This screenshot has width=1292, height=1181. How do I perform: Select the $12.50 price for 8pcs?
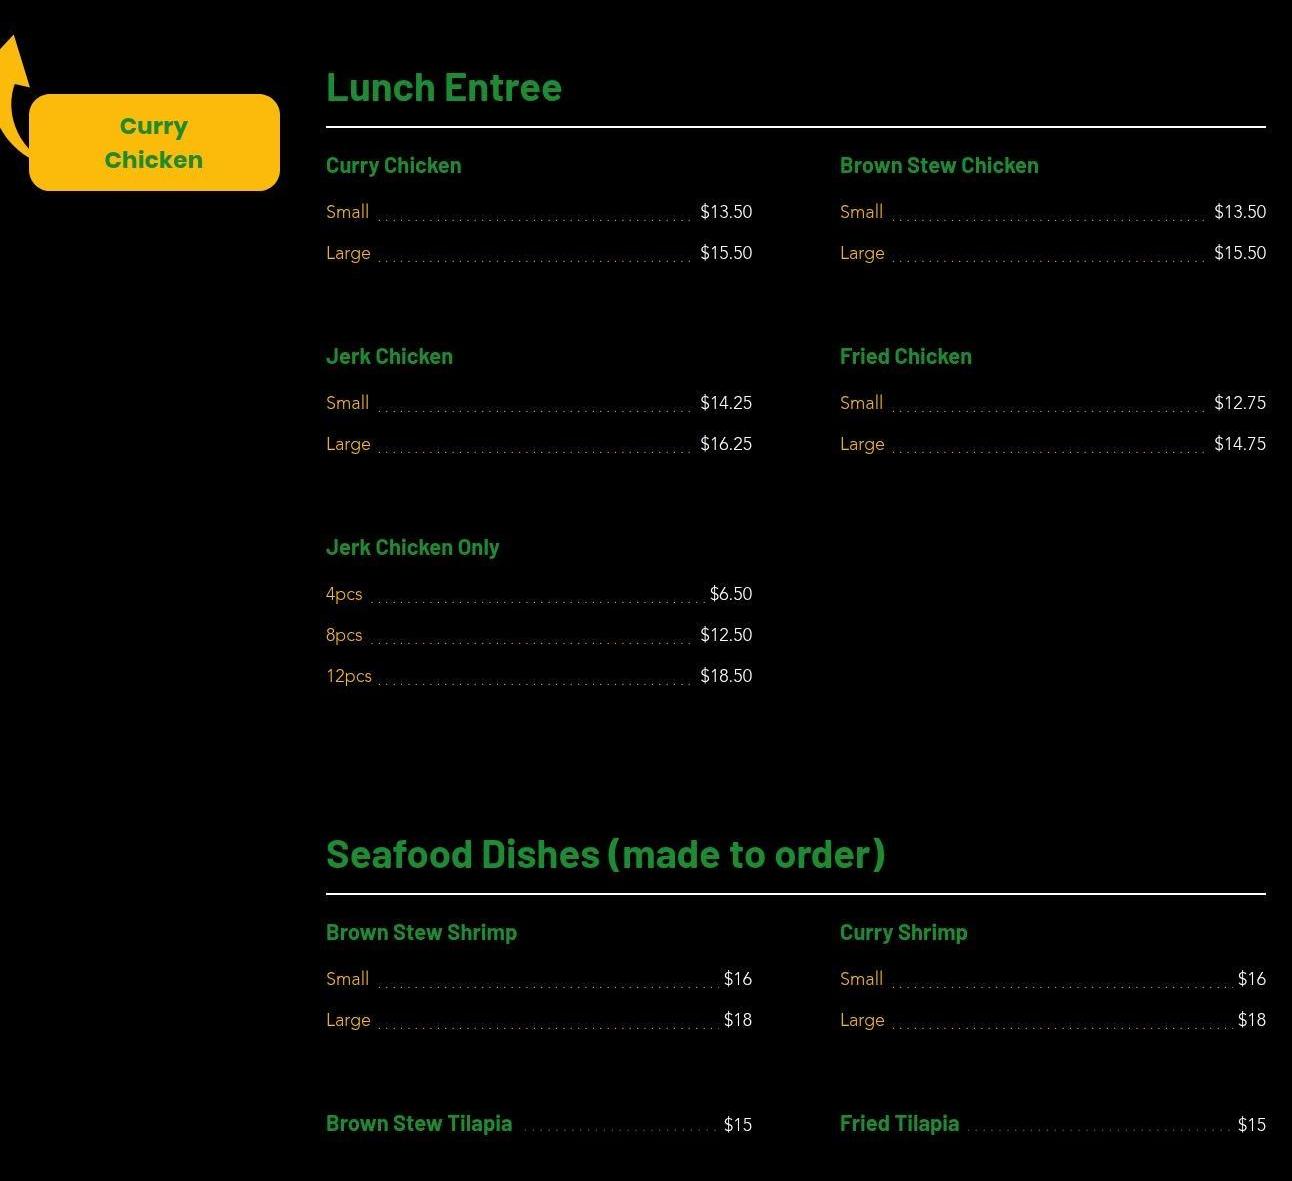(726, 635)
